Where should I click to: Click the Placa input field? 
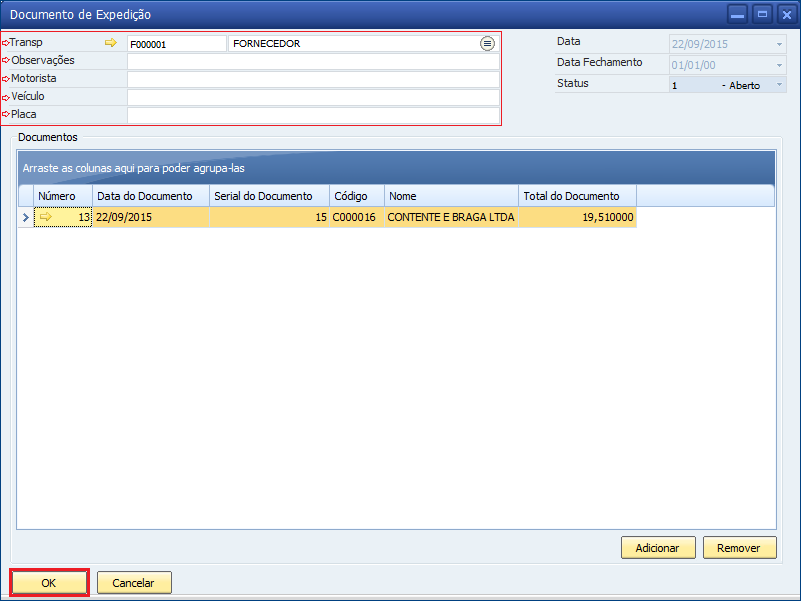click(x=313, y=115)
